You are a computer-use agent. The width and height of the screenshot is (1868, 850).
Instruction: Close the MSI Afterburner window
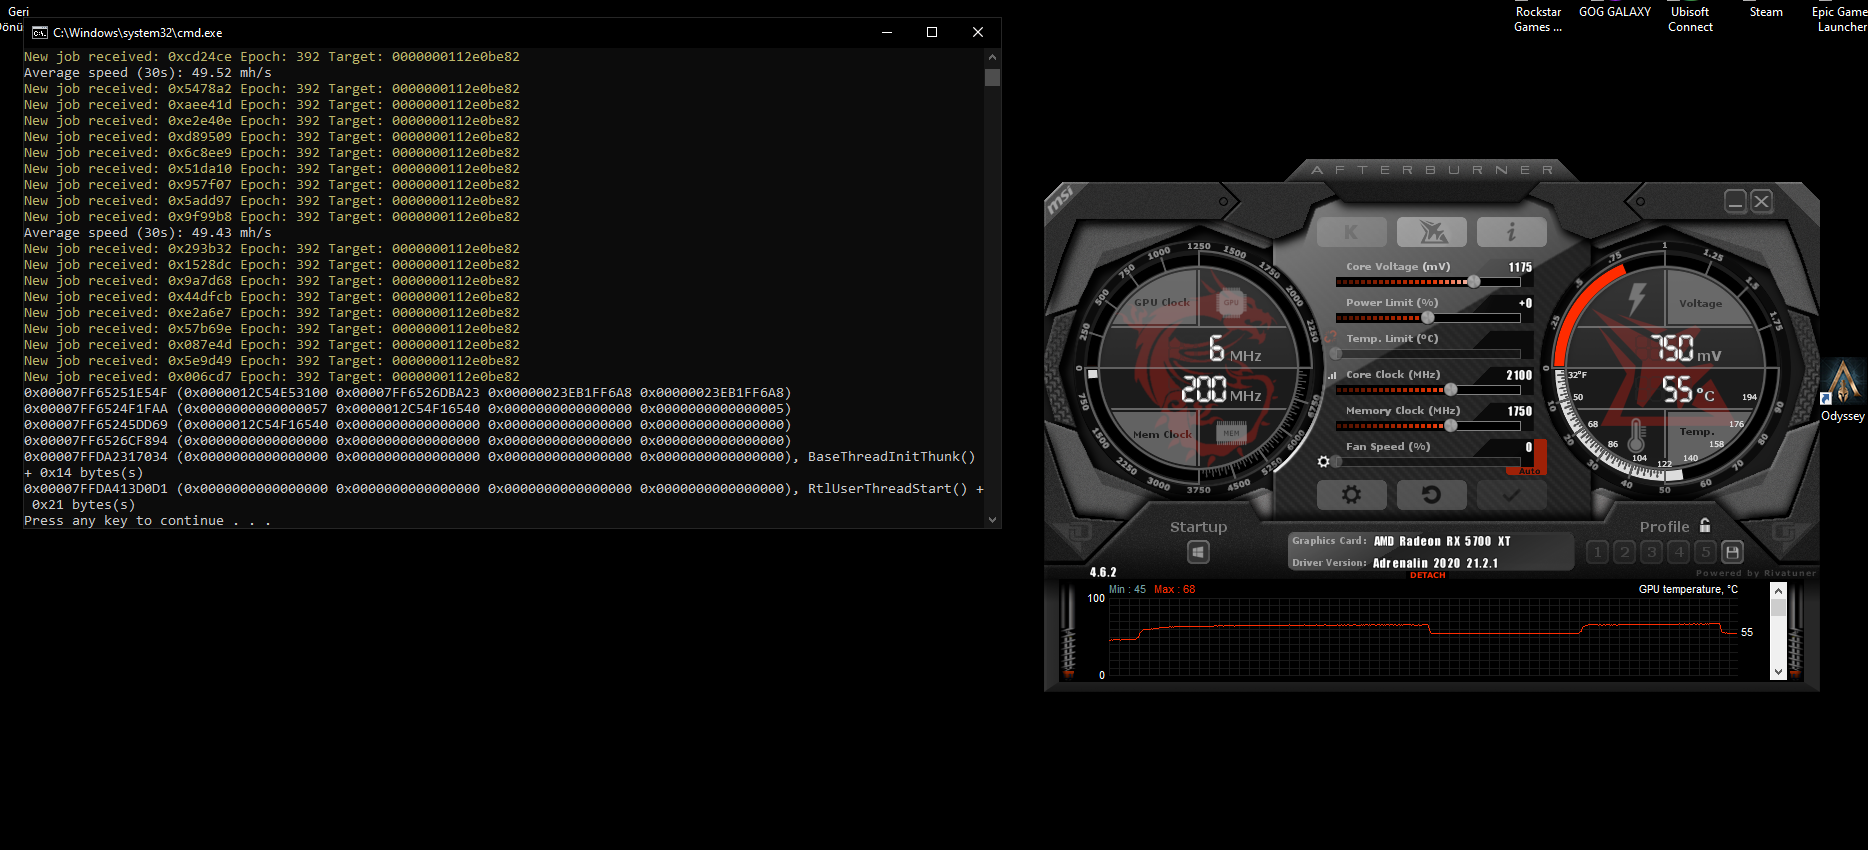pyautogui.click(x=1762, y=202)
